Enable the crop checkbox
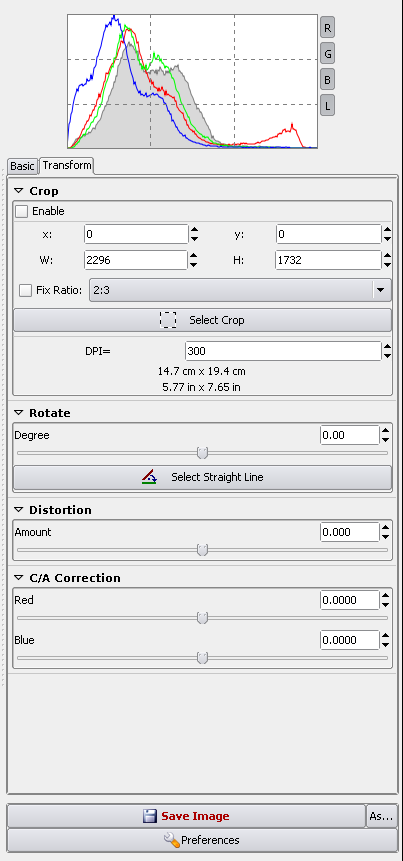Image resolution: width=403 pixels, height=861 pixels. coord(21,211)
